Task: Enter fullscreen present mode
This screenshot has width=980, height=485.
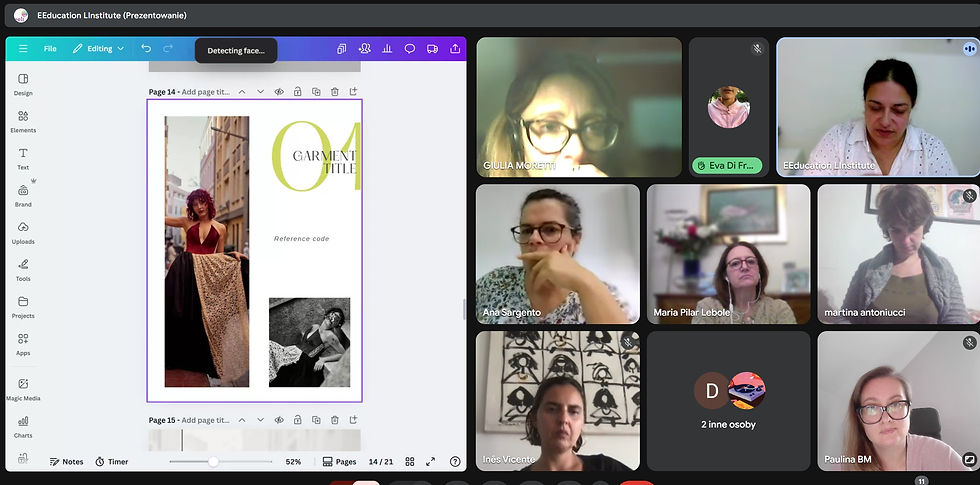Action: [431, 462]
